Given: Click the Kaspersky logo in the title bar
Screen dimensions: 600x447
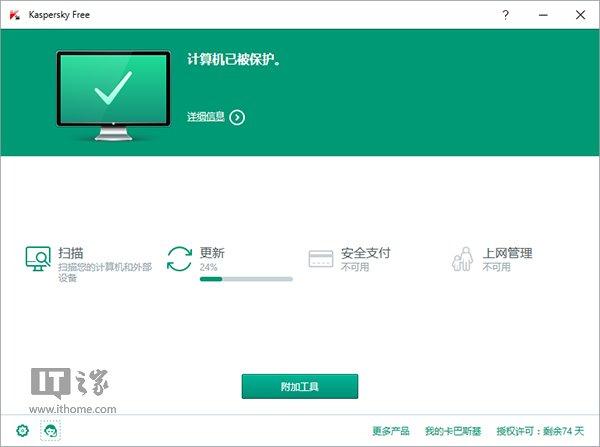Looking at the screenshot, I should pos(15,15).
